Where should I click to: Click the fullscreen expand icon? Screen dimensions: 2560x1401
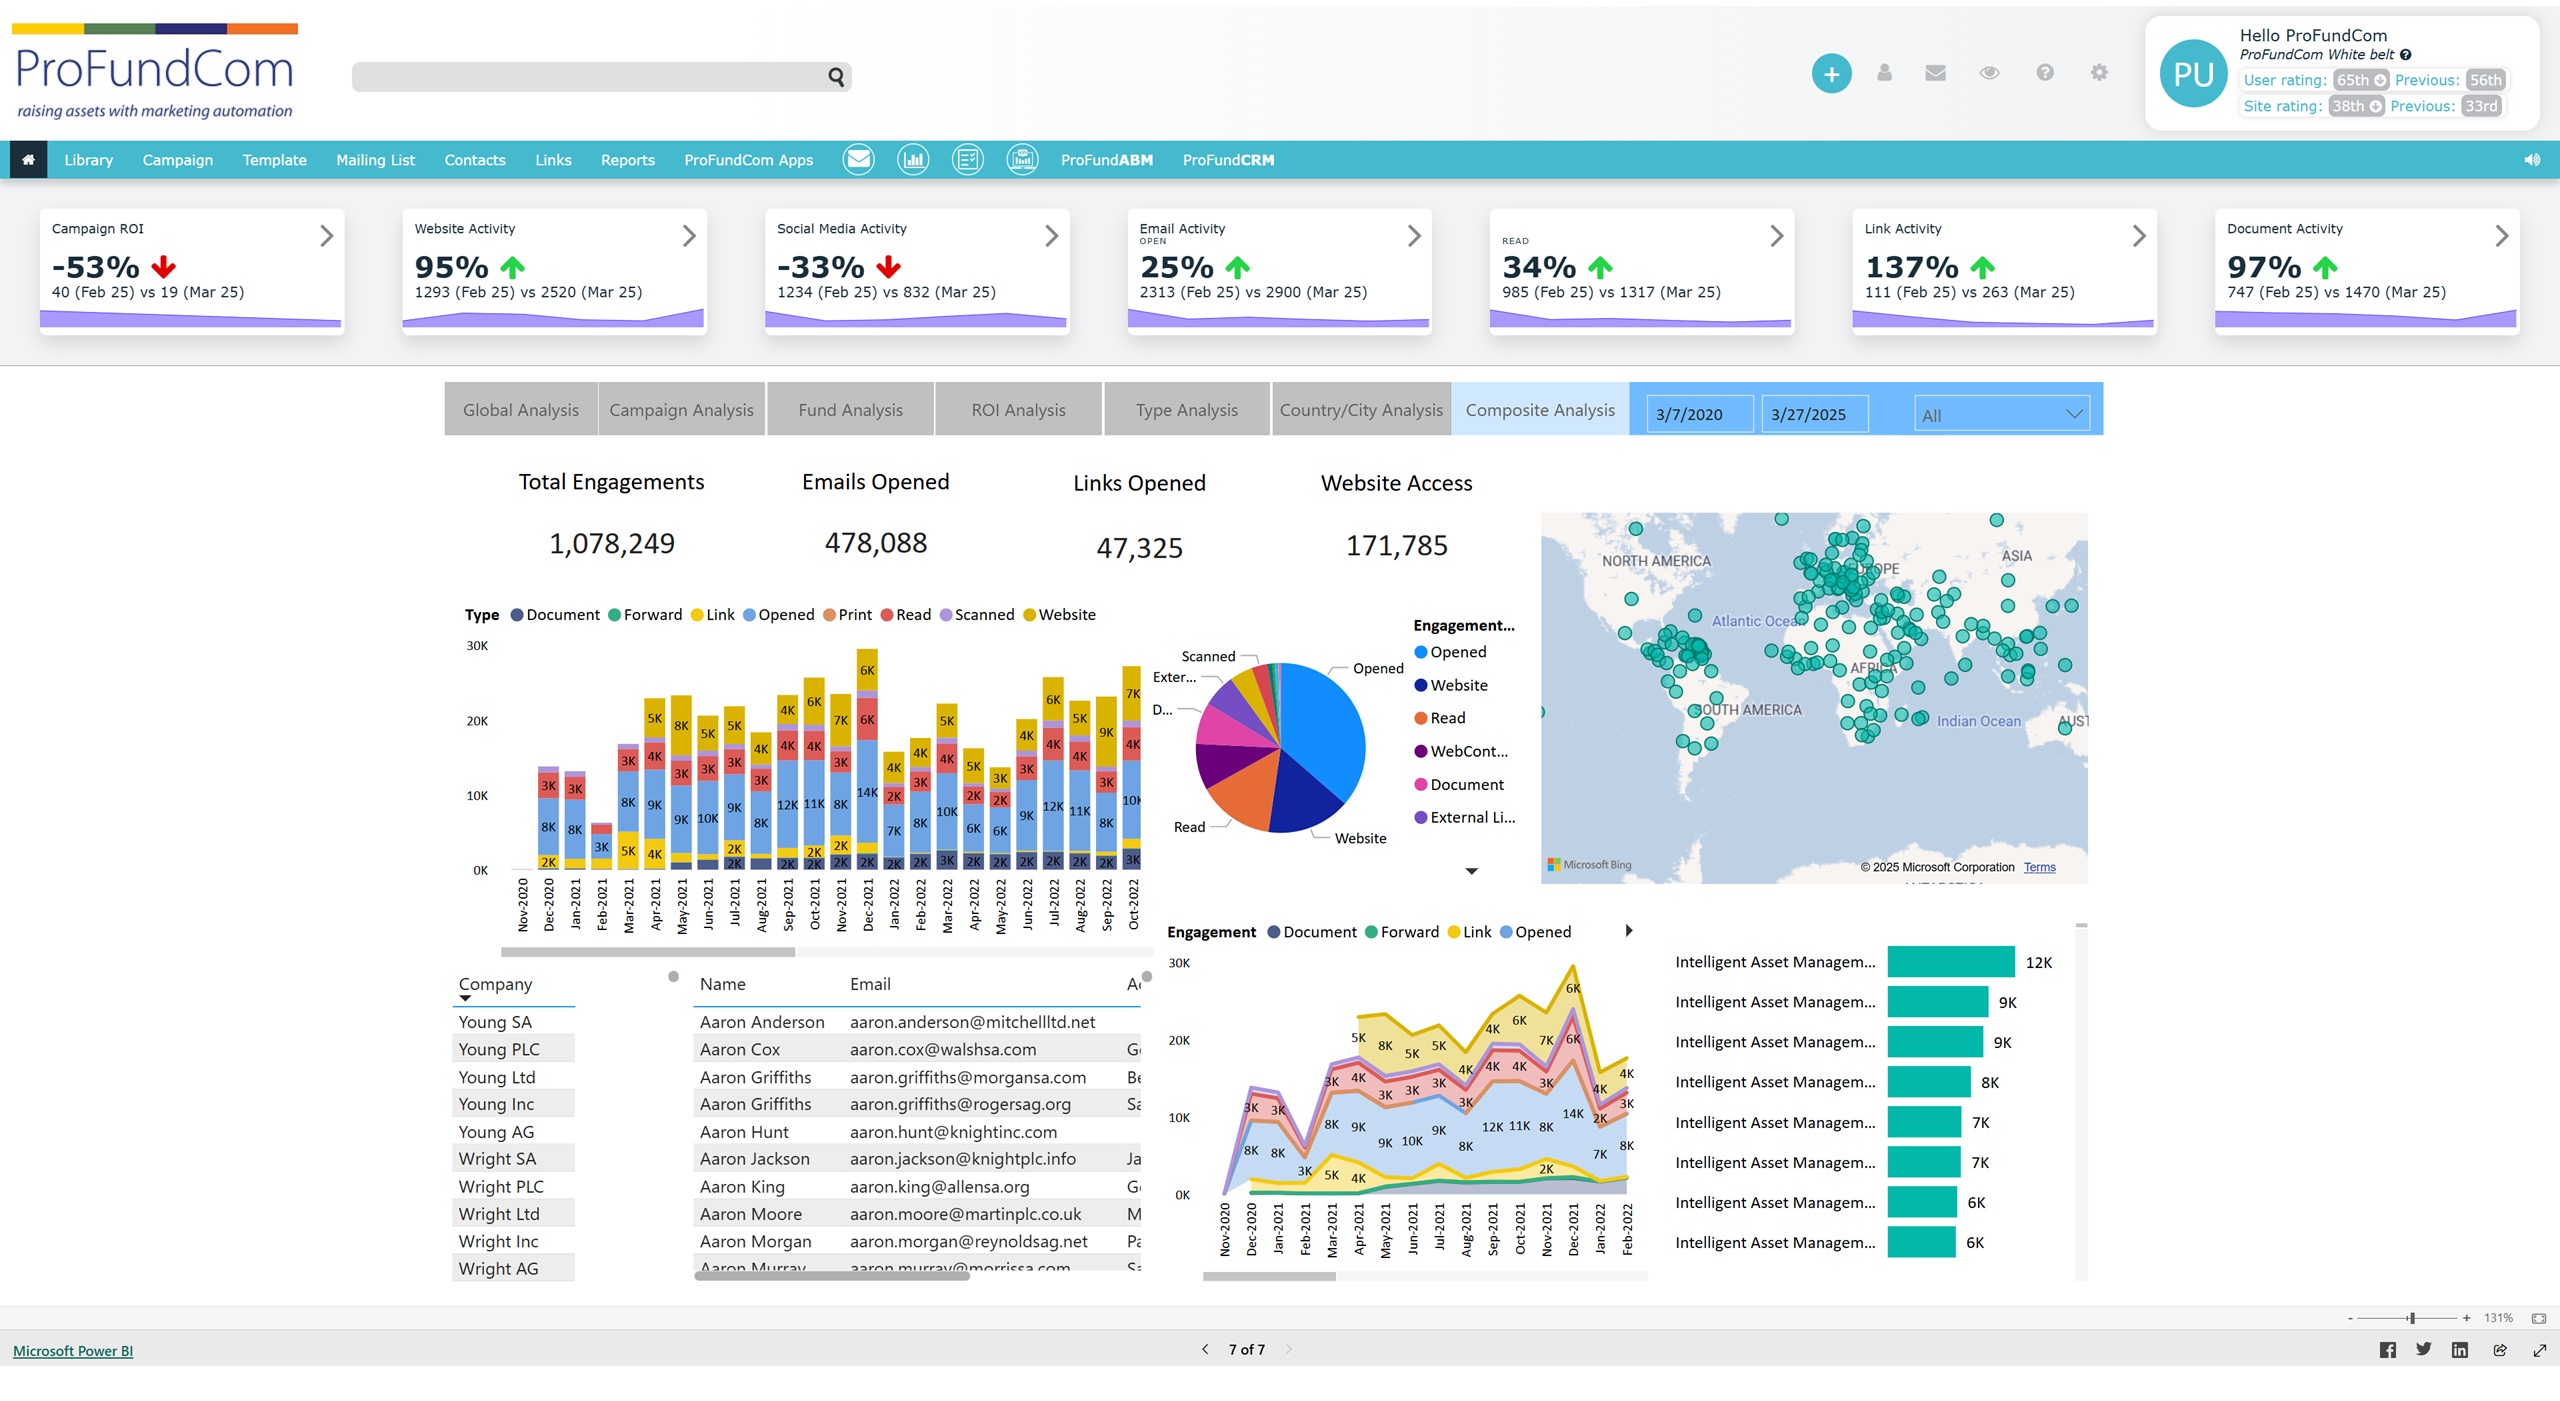point(2540,1350)
